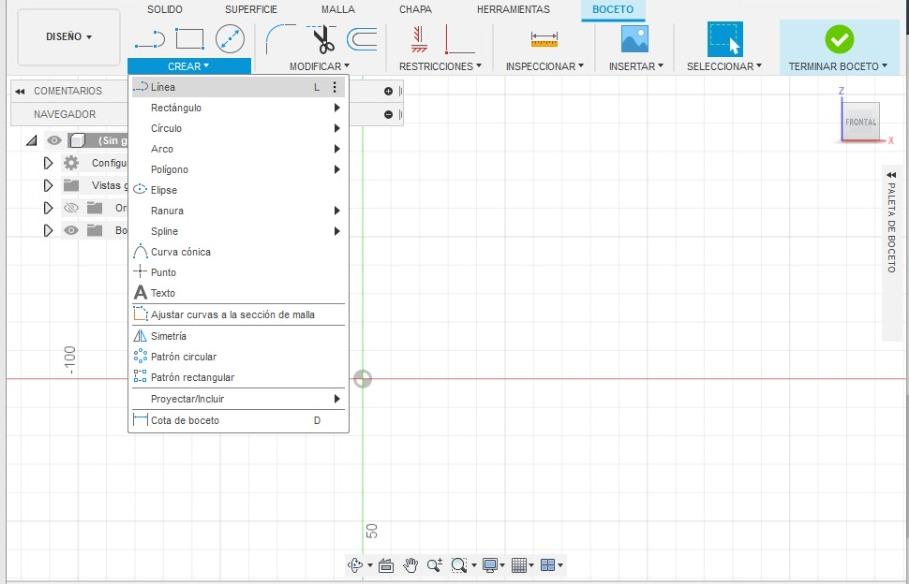Image resolution: width=909 pixels, height=584 pixels.
Task: Click the Select window selection icon
Action: pyautogui.click(x=725, y=39)
